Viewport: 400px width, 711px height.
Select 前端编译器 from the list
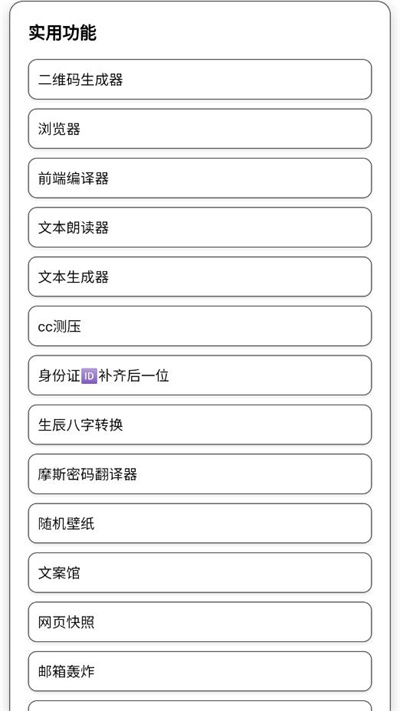pos(200,178)
